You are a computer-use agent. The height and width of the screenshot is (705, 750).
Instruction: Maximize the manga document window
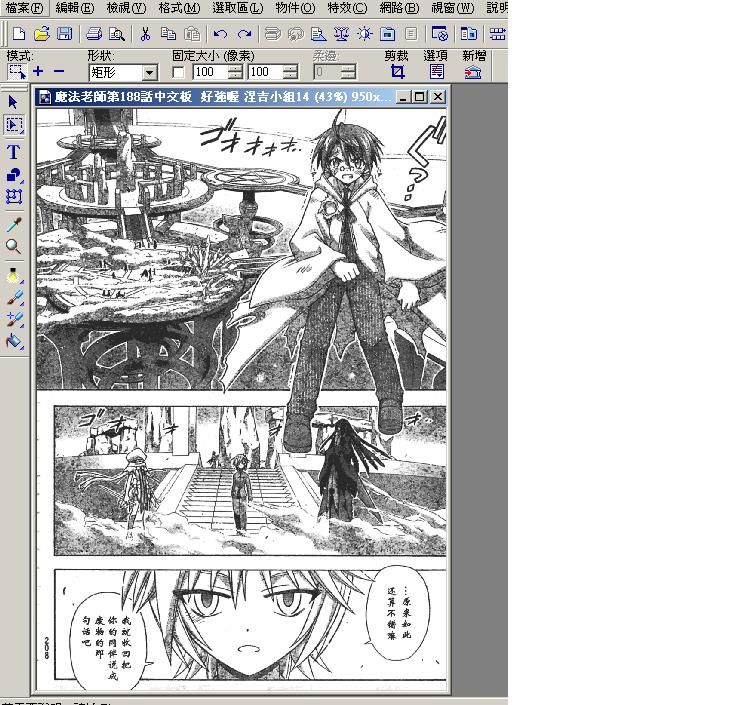pos(419,97)
